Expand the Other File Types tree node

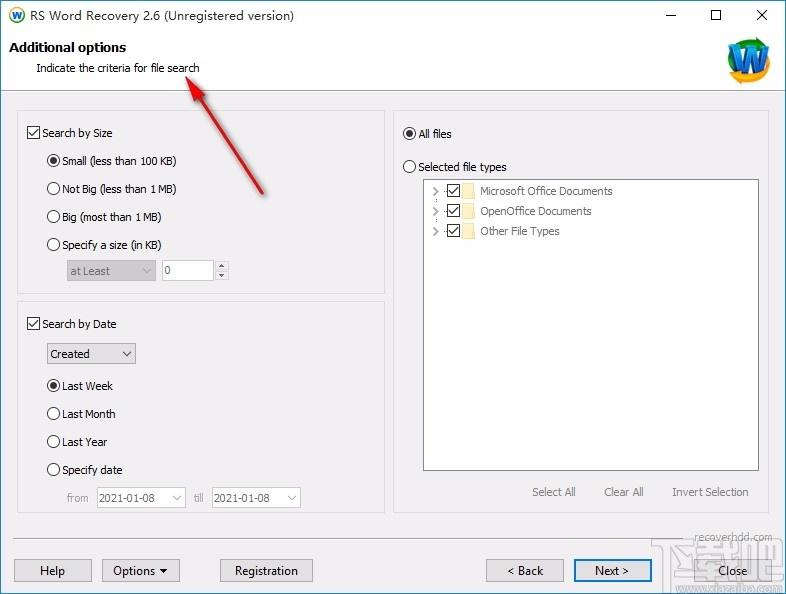(x=435, y=231)
